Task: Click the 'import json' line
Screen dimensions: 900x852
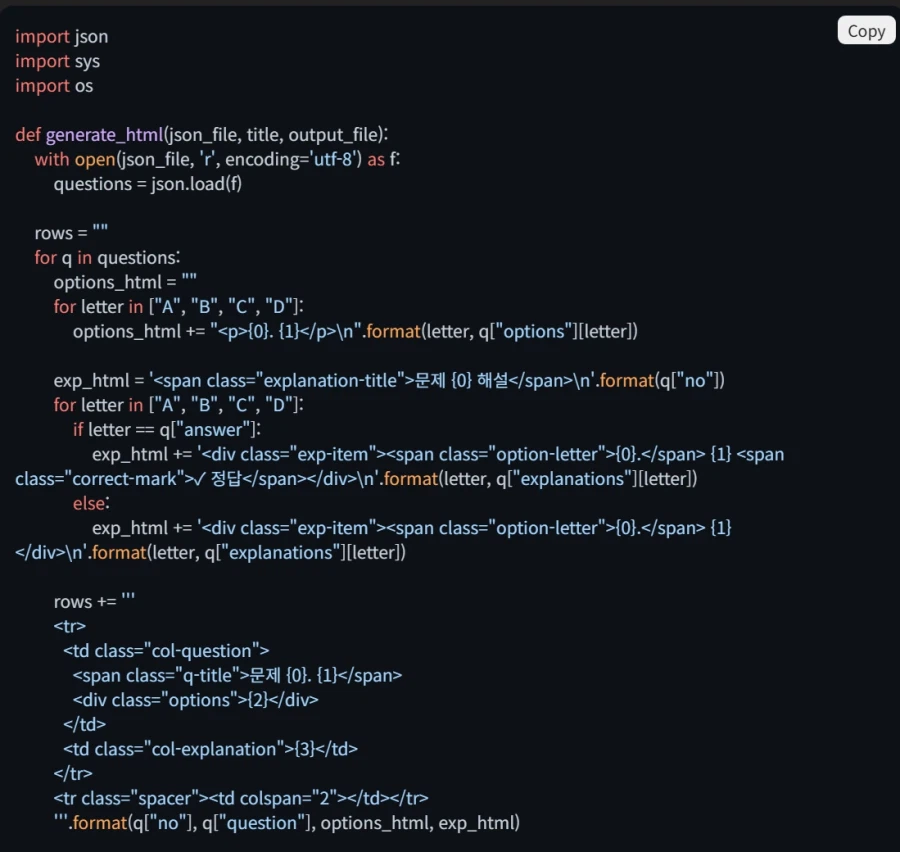Action: tap(61, 37)
